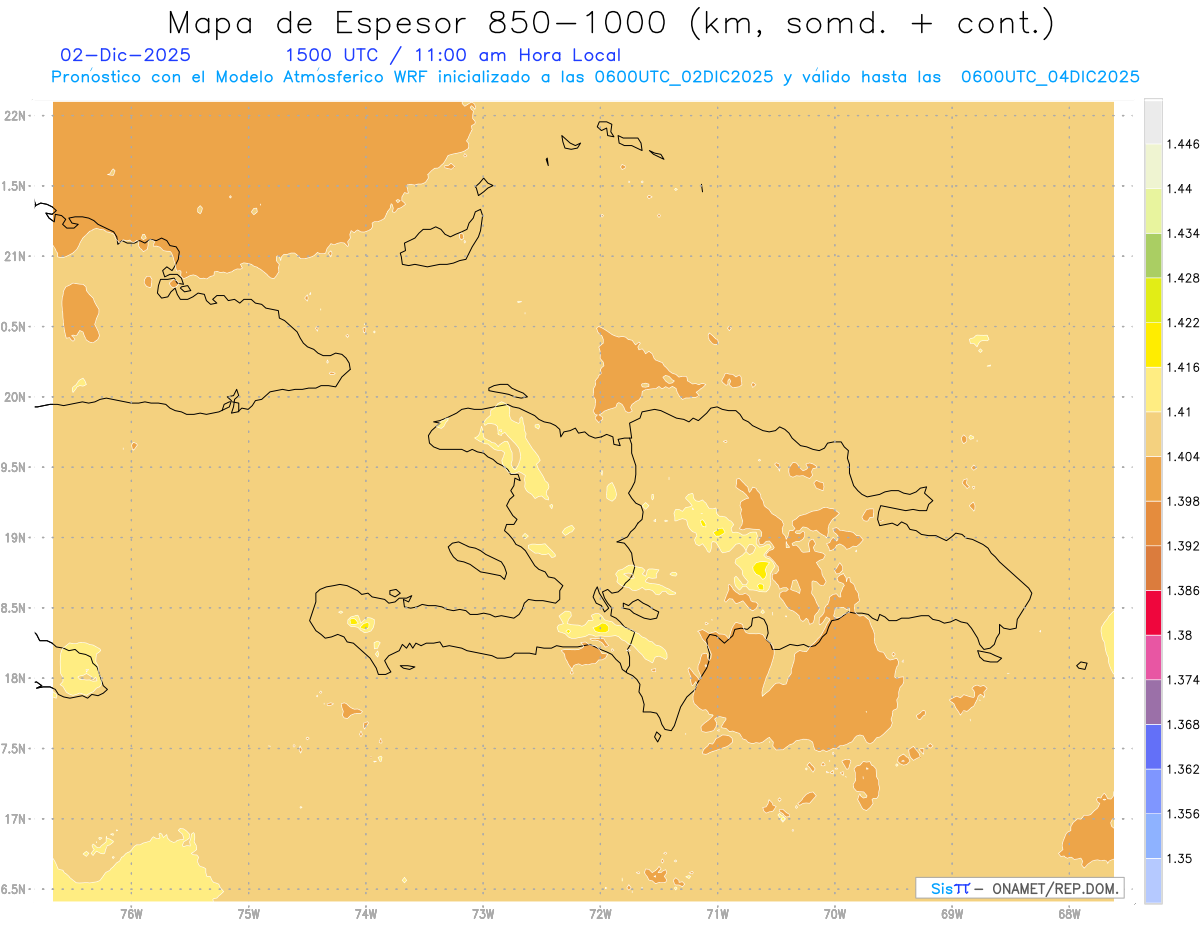This screenshot has width=1200, height=927.
Task: Click the 75W longitude label
Action: tap(249, 914)
